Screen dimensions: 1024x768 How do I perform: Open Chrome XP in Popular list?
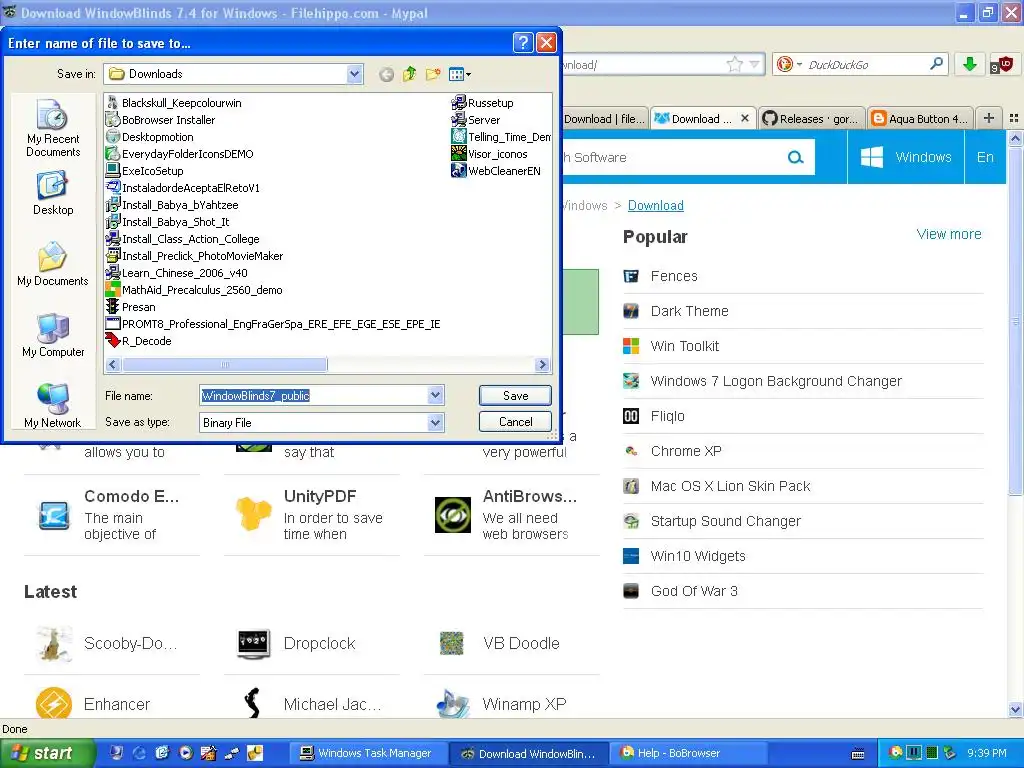pyautogui.click(x=686, y=451)
